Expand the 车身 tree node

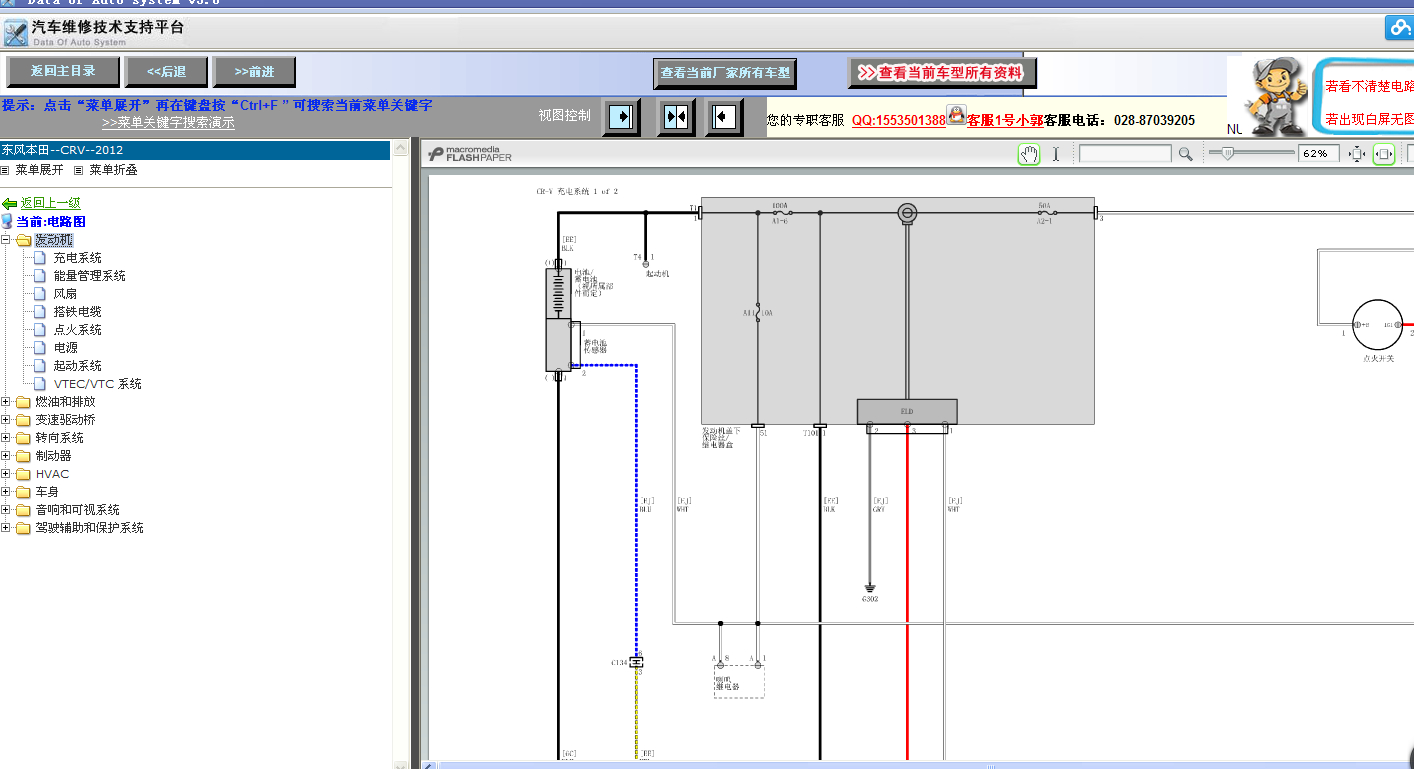coord(6,492)
